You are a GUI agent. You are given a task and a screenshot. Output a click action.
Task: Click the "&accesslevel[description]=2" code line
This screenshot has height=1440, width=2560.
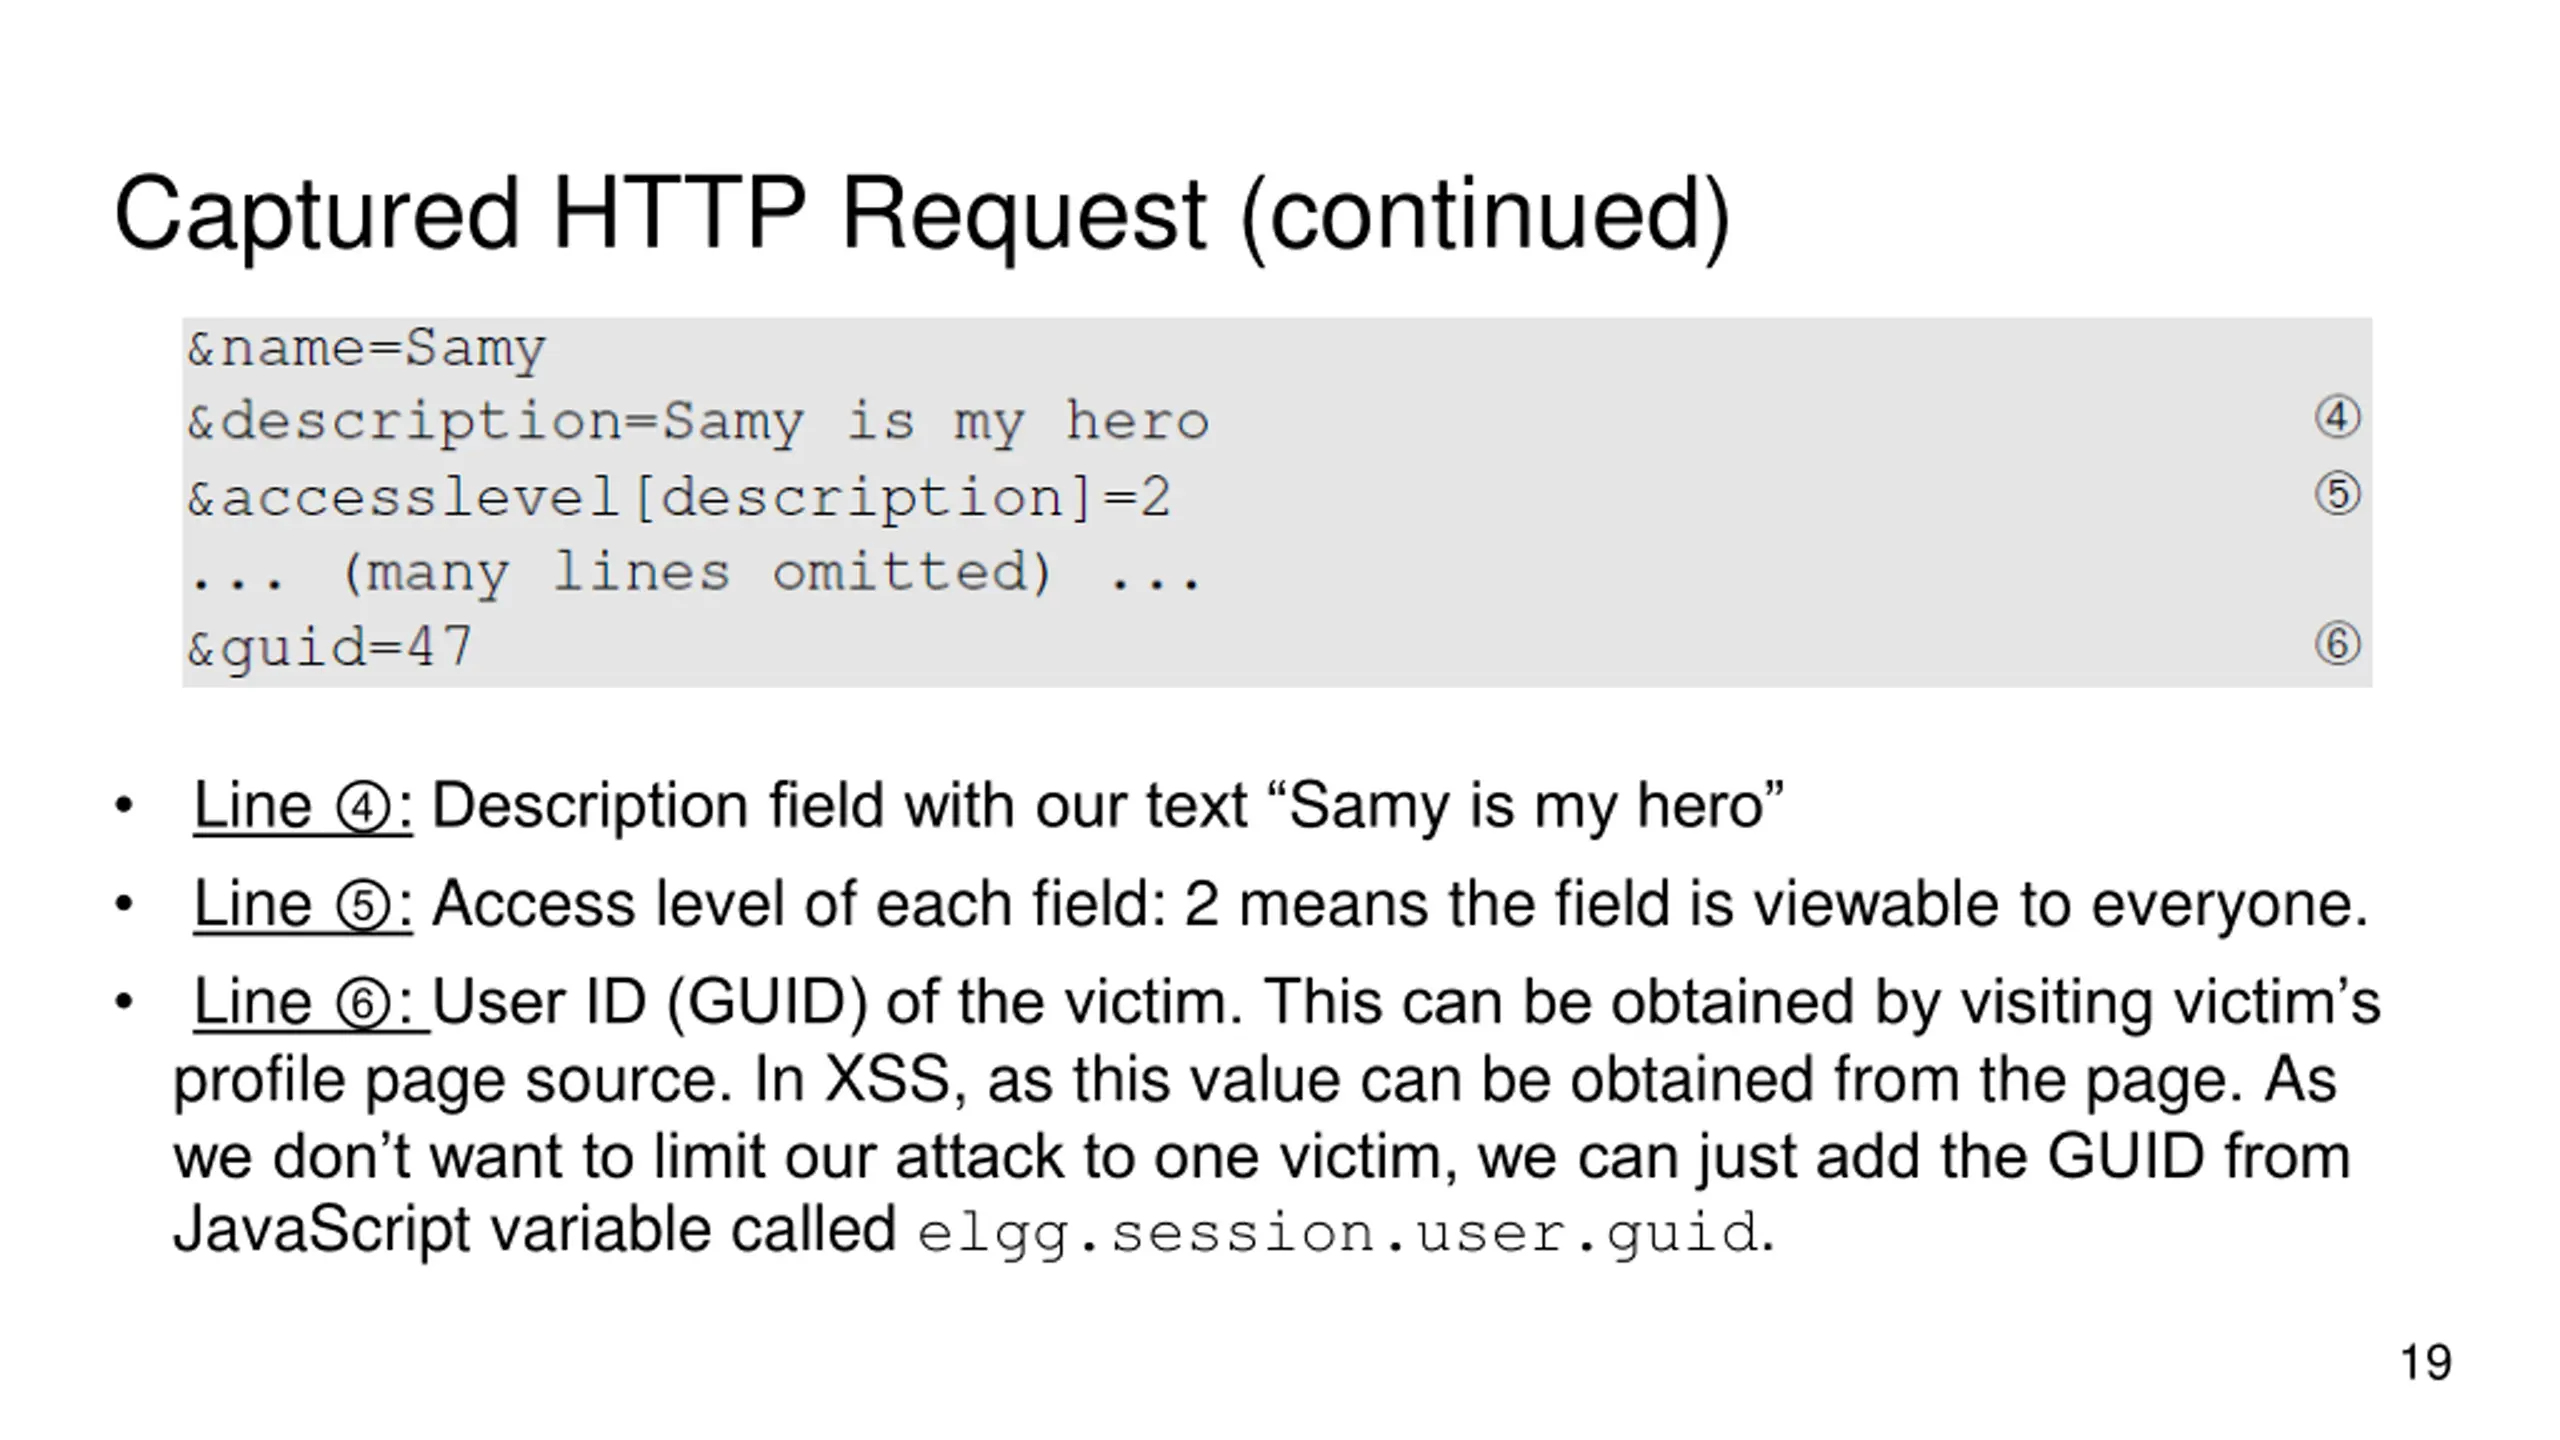[679, 497]
